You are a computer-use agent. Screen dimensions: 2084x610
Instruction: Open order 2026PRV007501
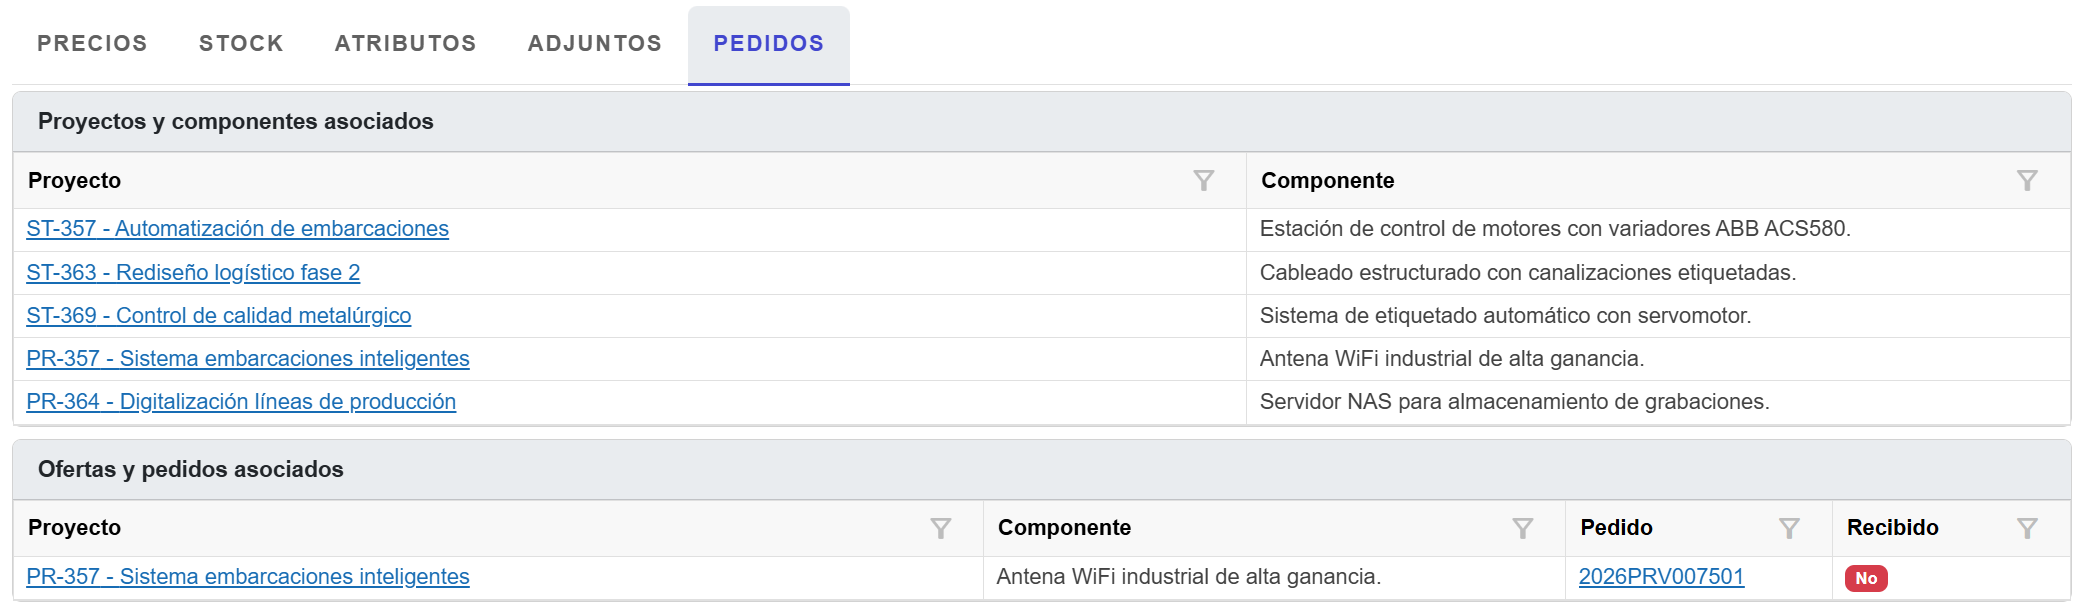pyautogui.click(x=1661, y=577)
